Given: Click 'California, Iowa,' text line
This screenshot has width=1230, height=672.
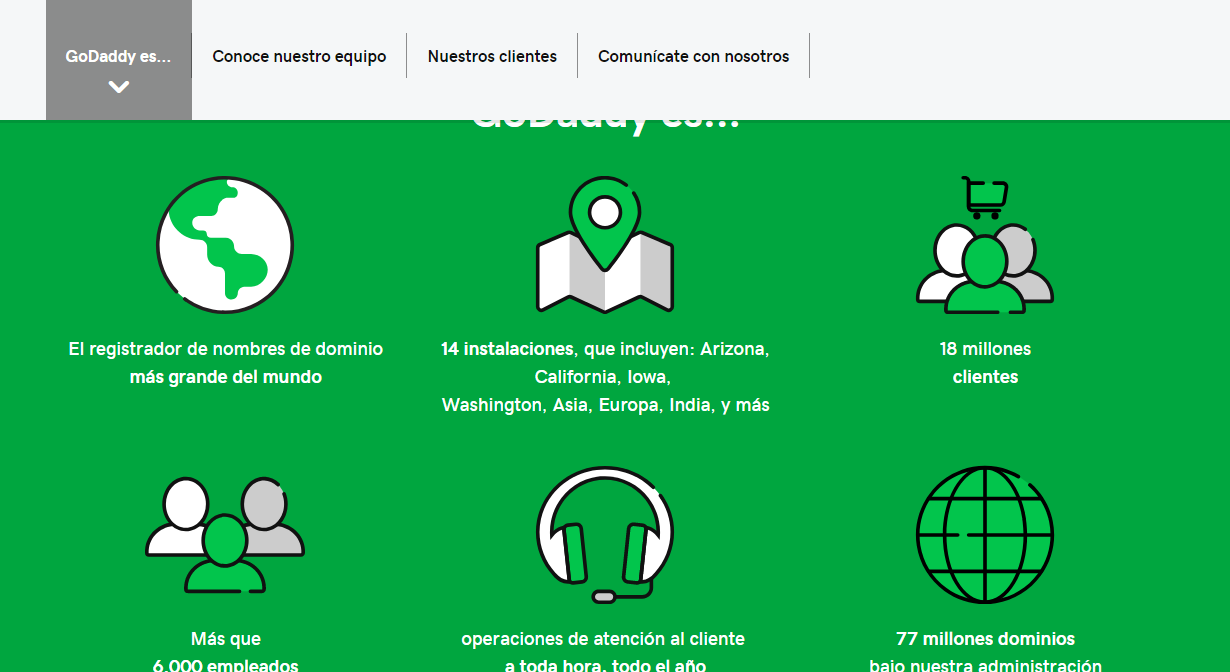Looking at the screenshot, I should [x=603, y=377].
